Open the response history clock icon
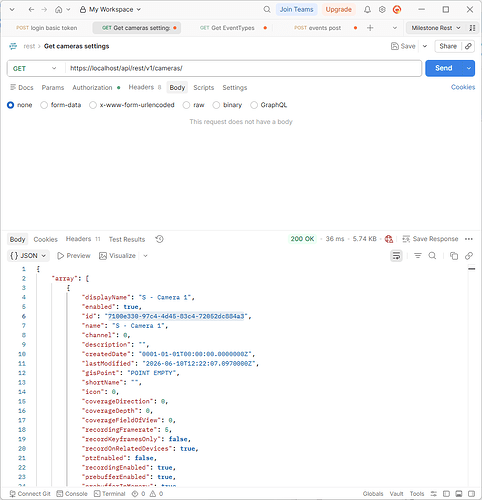482x500 pixels. [x=160, y=239]
